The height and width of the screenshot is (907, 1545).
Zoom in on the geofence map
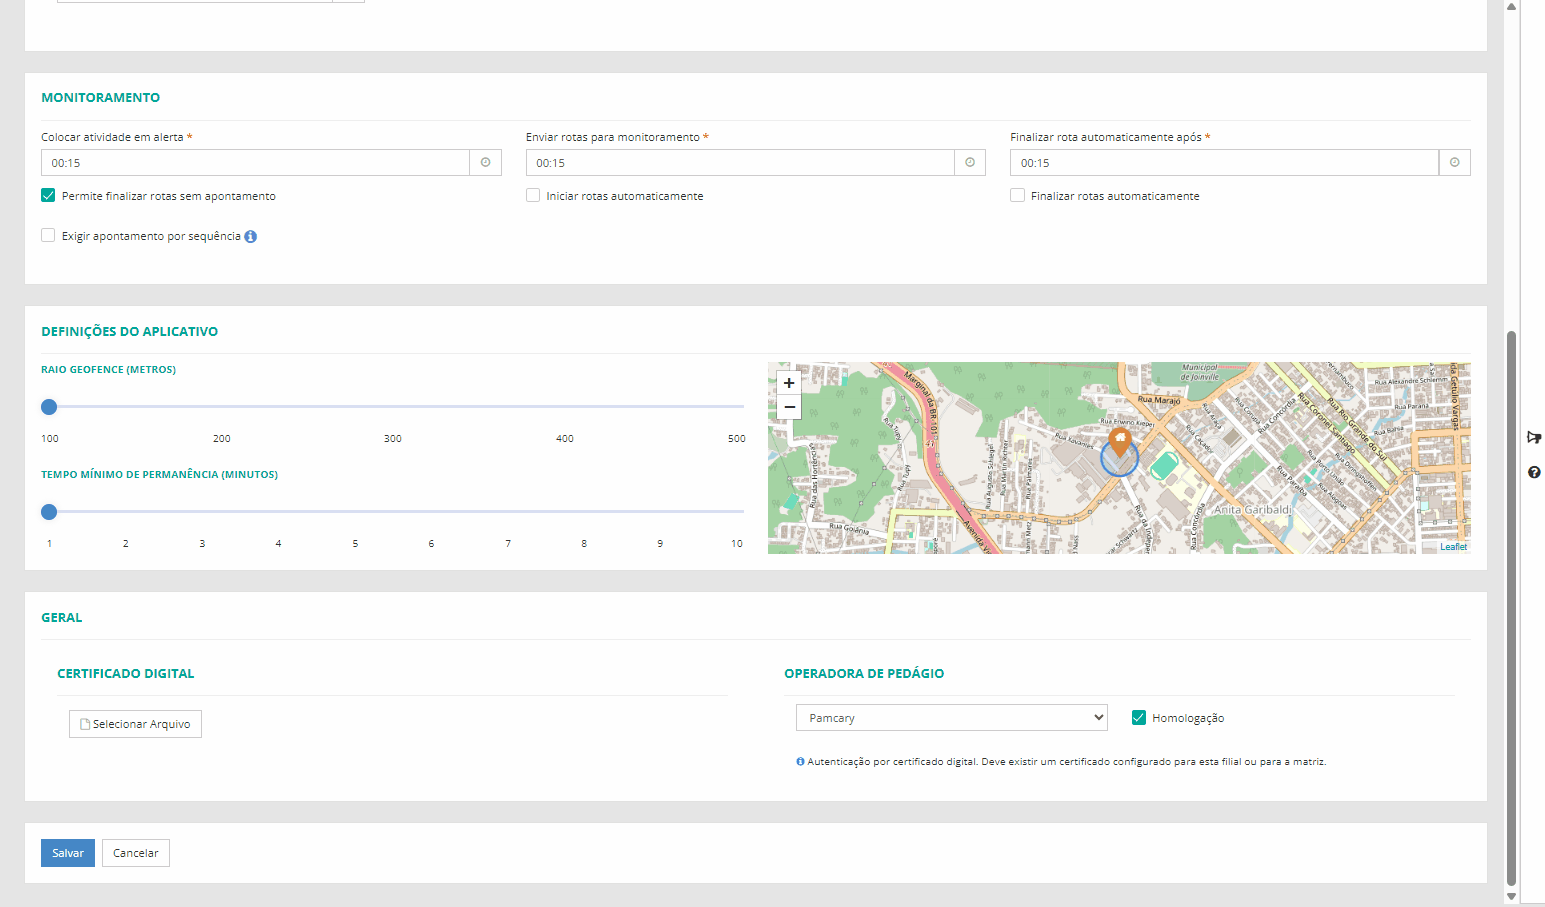pos(789,383)
